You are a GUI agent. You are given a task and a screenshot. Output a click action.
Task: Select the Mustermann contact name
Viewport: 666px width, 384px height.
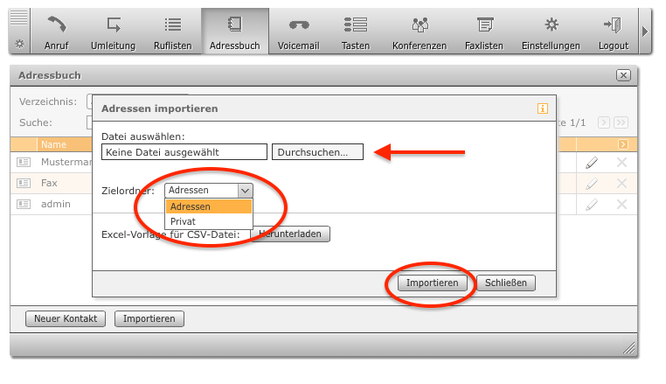point(66,162)
